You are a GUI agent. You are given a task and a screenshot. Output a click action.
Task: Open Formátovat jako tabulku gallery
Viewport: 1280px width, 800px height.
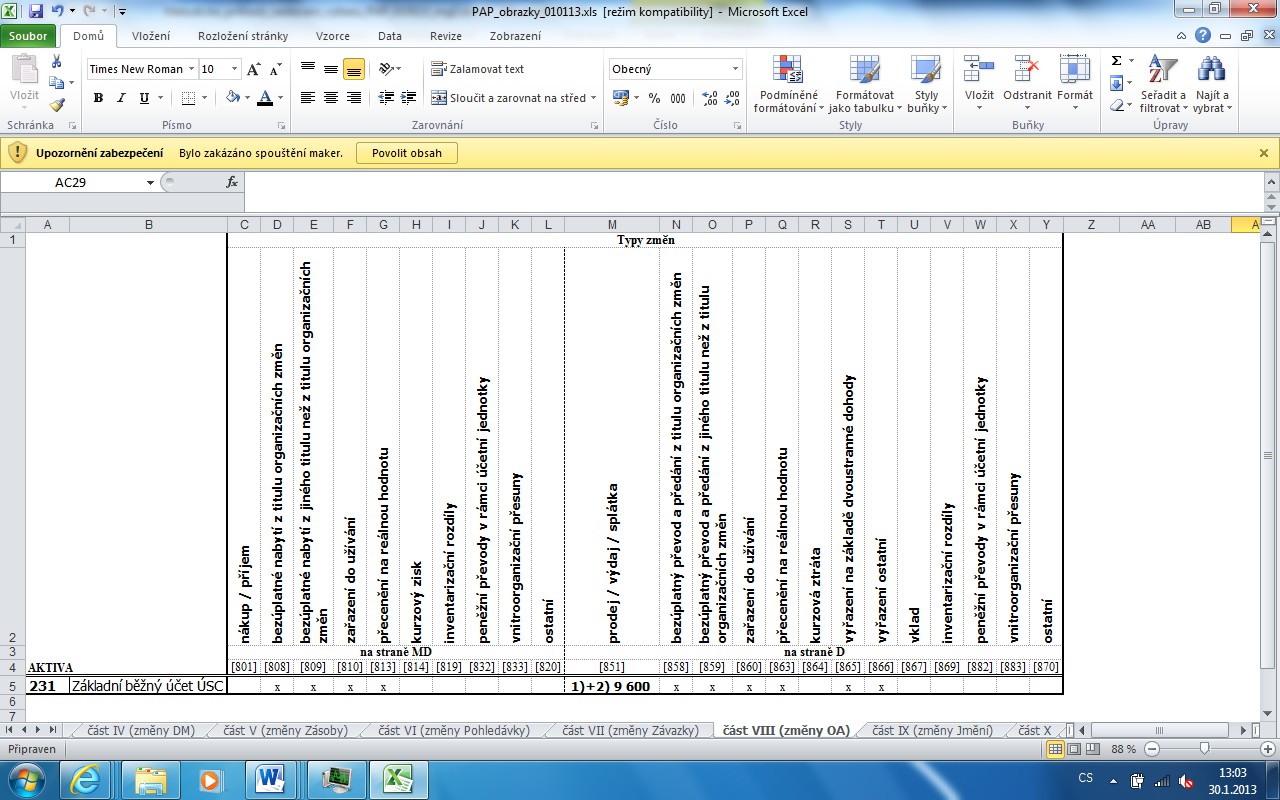click(865, 84)
